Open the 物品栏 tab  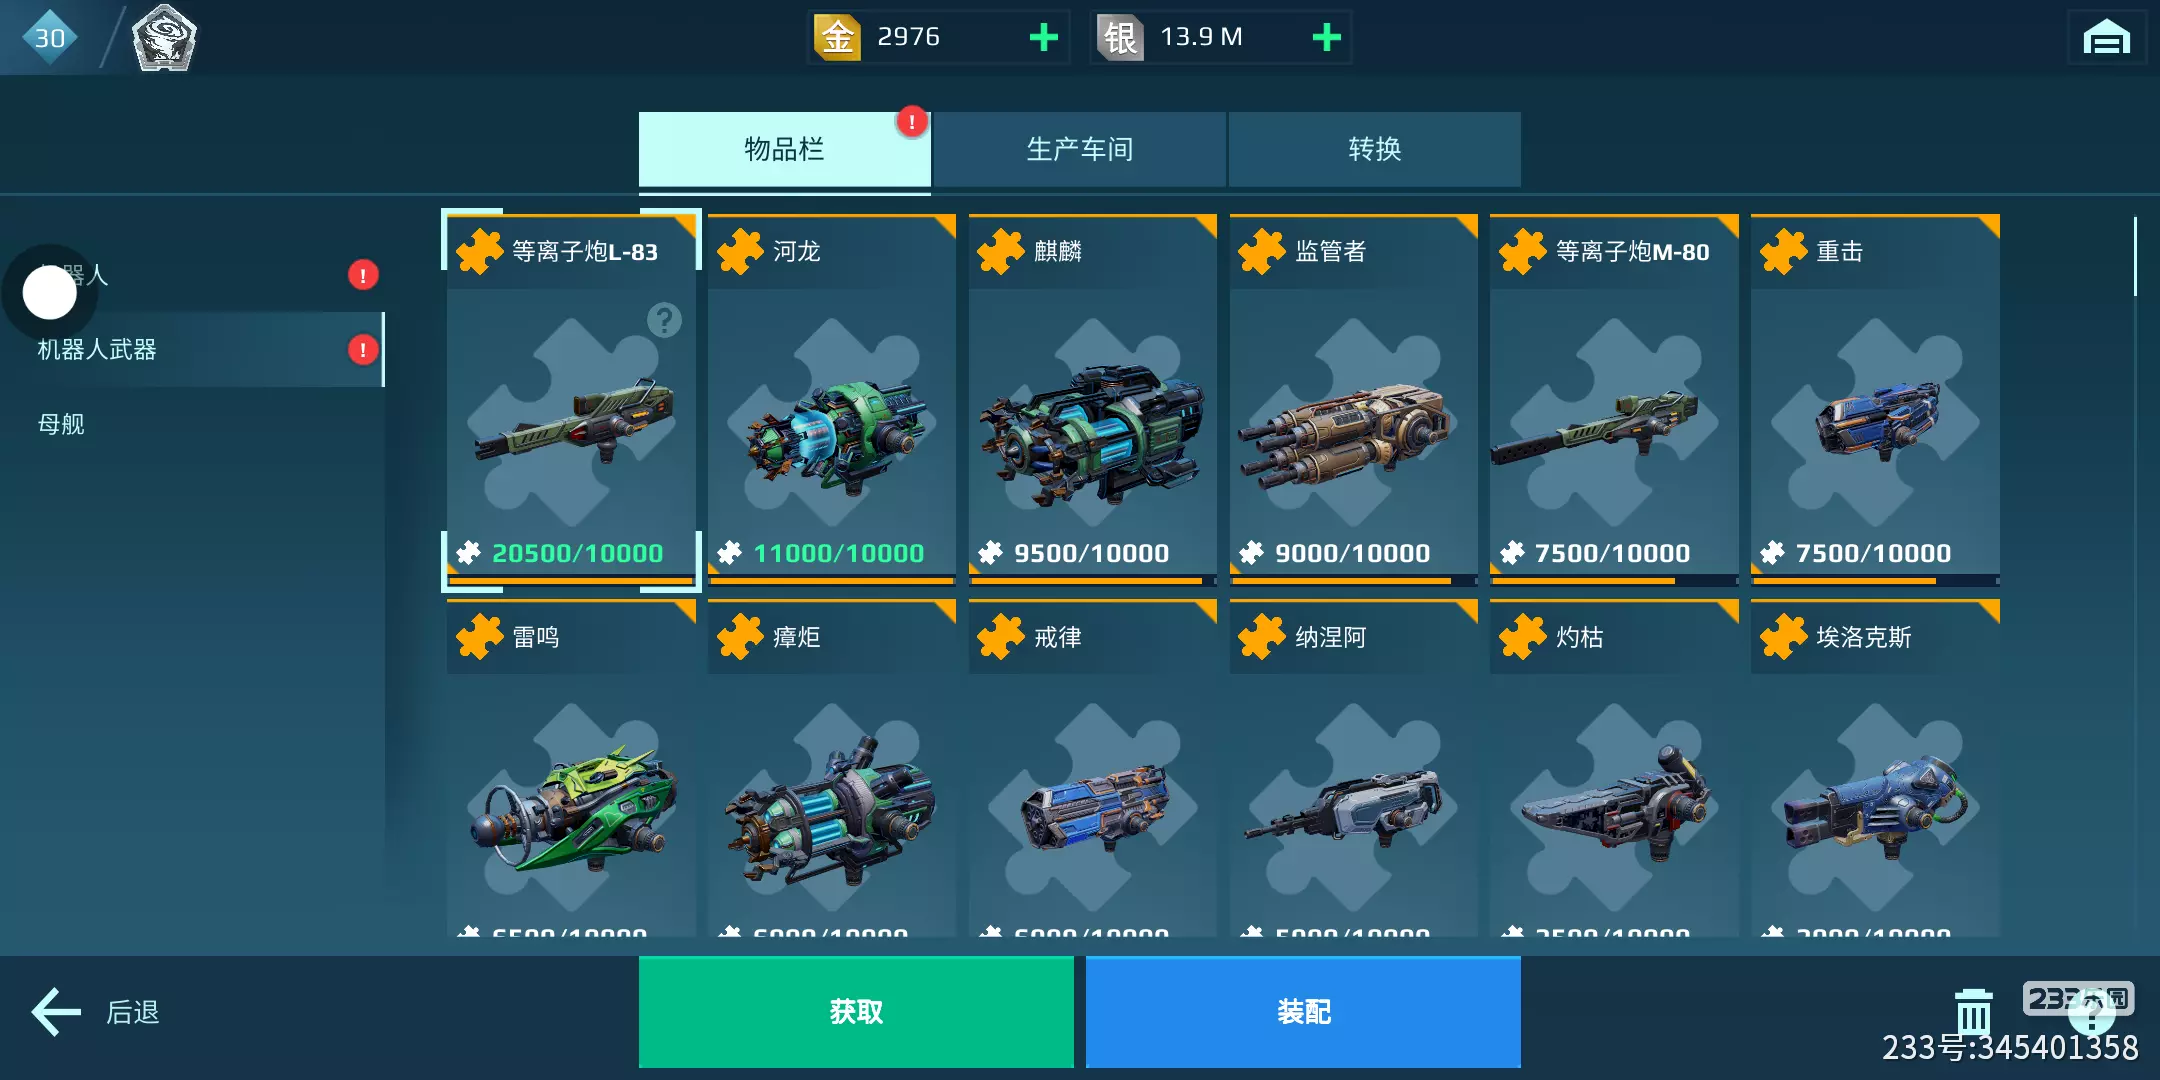(x=784, y=149)
